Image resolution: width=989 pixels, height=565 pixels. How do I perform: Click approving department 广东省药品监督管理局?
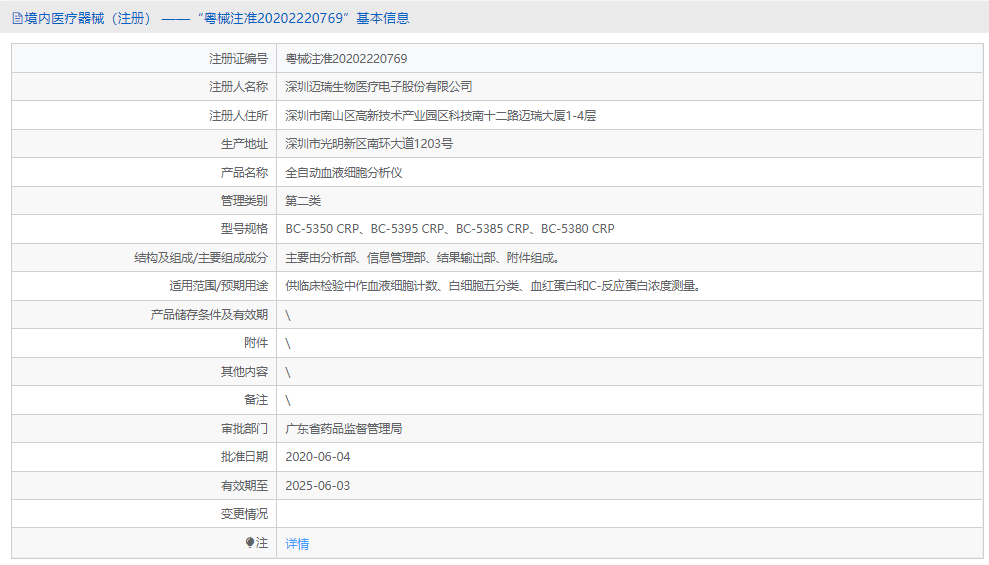point(344,429)
